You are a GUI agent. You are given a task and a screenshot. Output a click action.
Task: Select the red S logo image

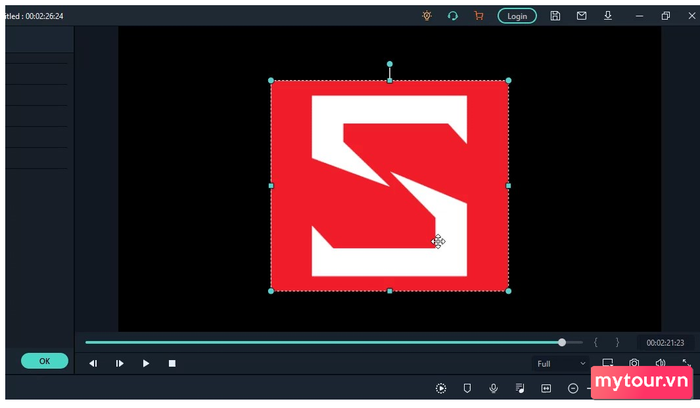[x=390, y=186]
